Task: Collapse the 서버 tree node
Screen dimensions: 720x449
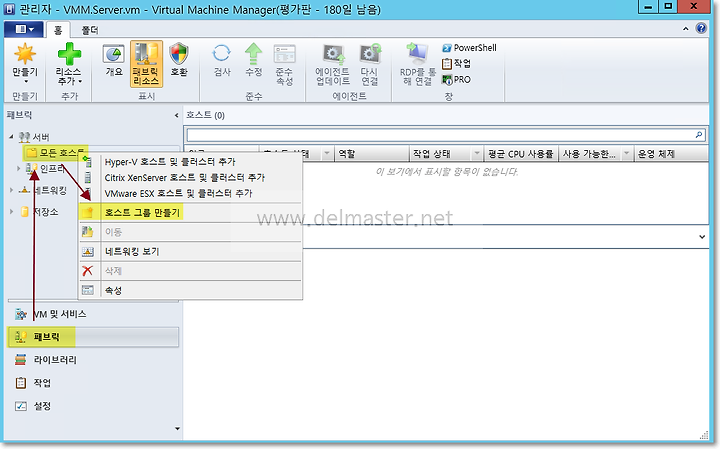Action: (11, 136)
